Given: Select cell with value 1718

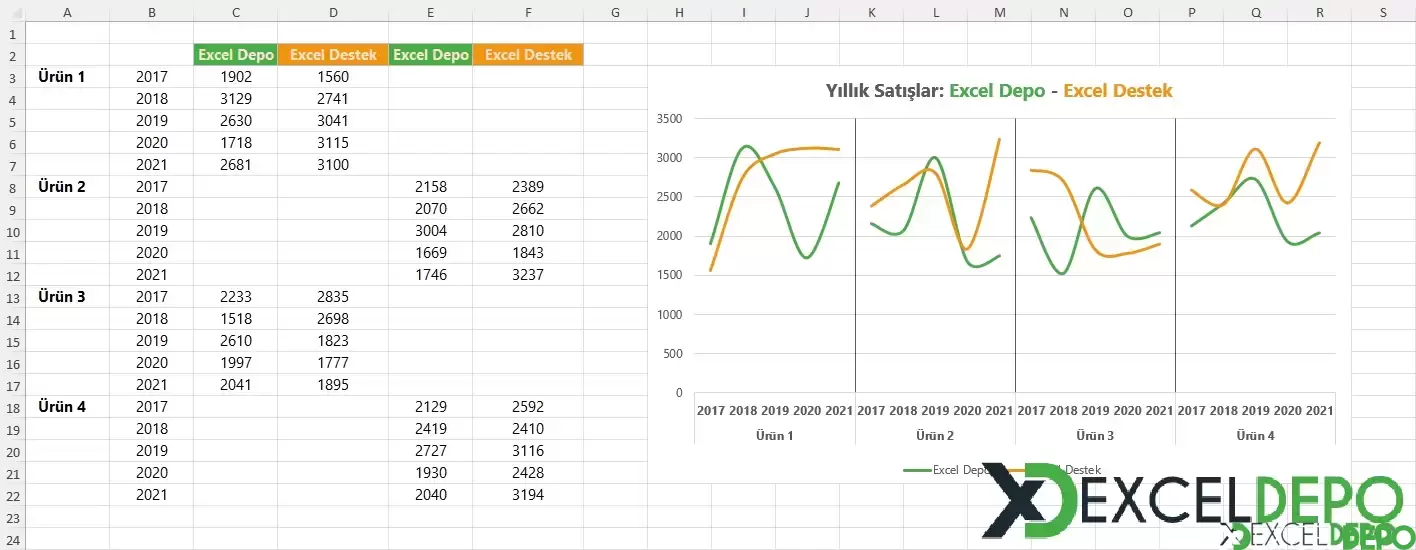Looking at the screenshot, I should [x=235, y=143].
